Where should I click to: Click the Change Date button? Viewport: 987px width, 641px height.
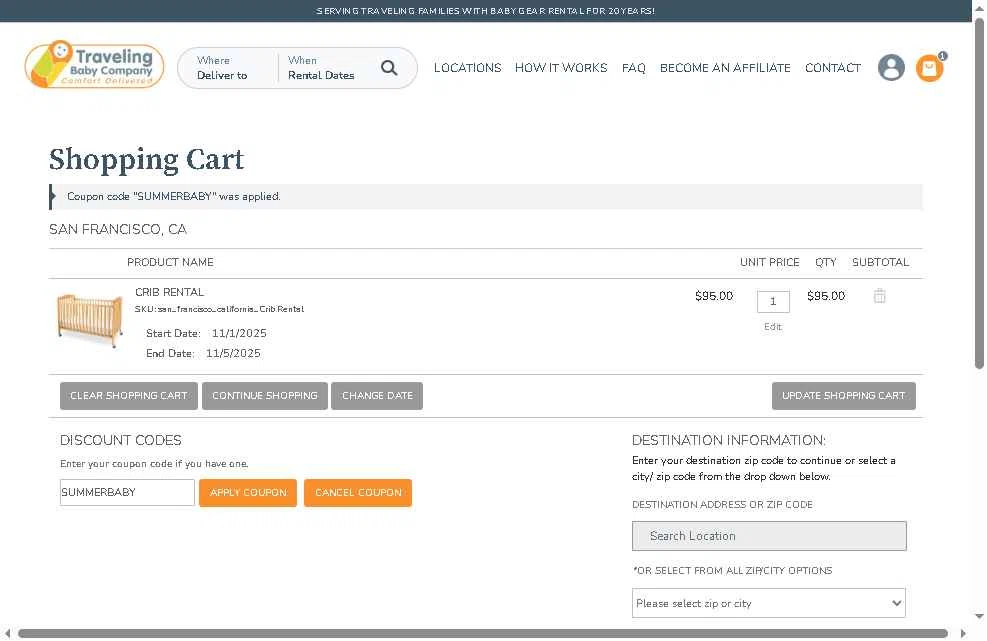click(377, 395)
